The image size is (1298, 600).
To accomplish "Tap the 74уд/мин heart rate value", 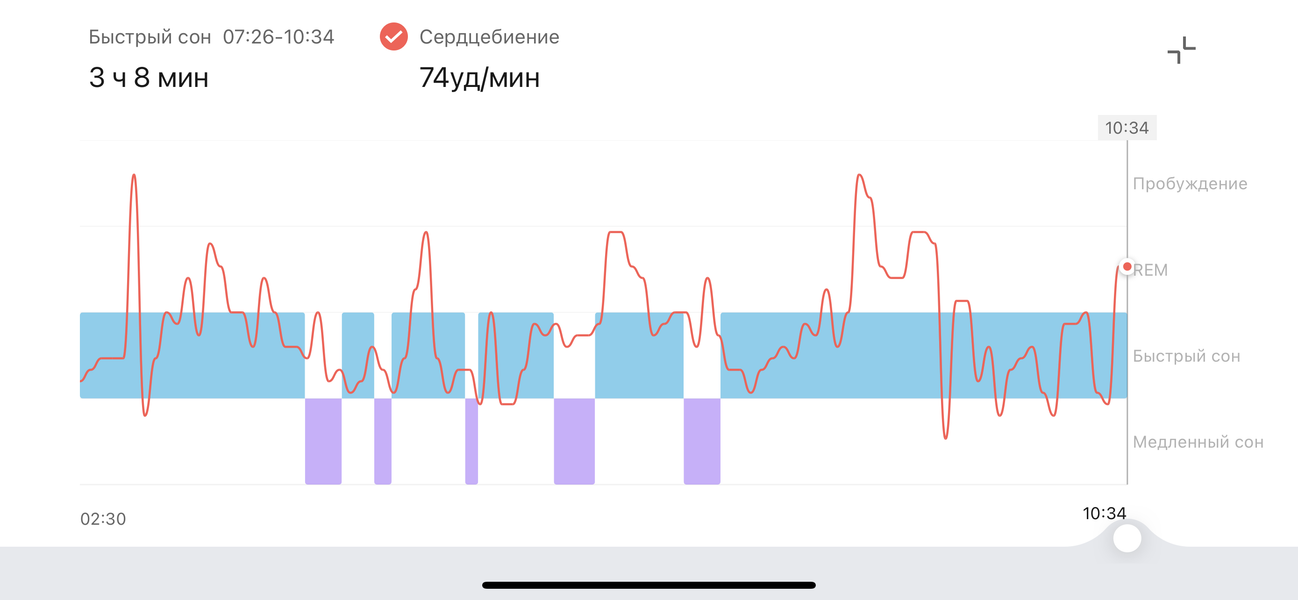I will pyautogui.click(x=480, y=77).
